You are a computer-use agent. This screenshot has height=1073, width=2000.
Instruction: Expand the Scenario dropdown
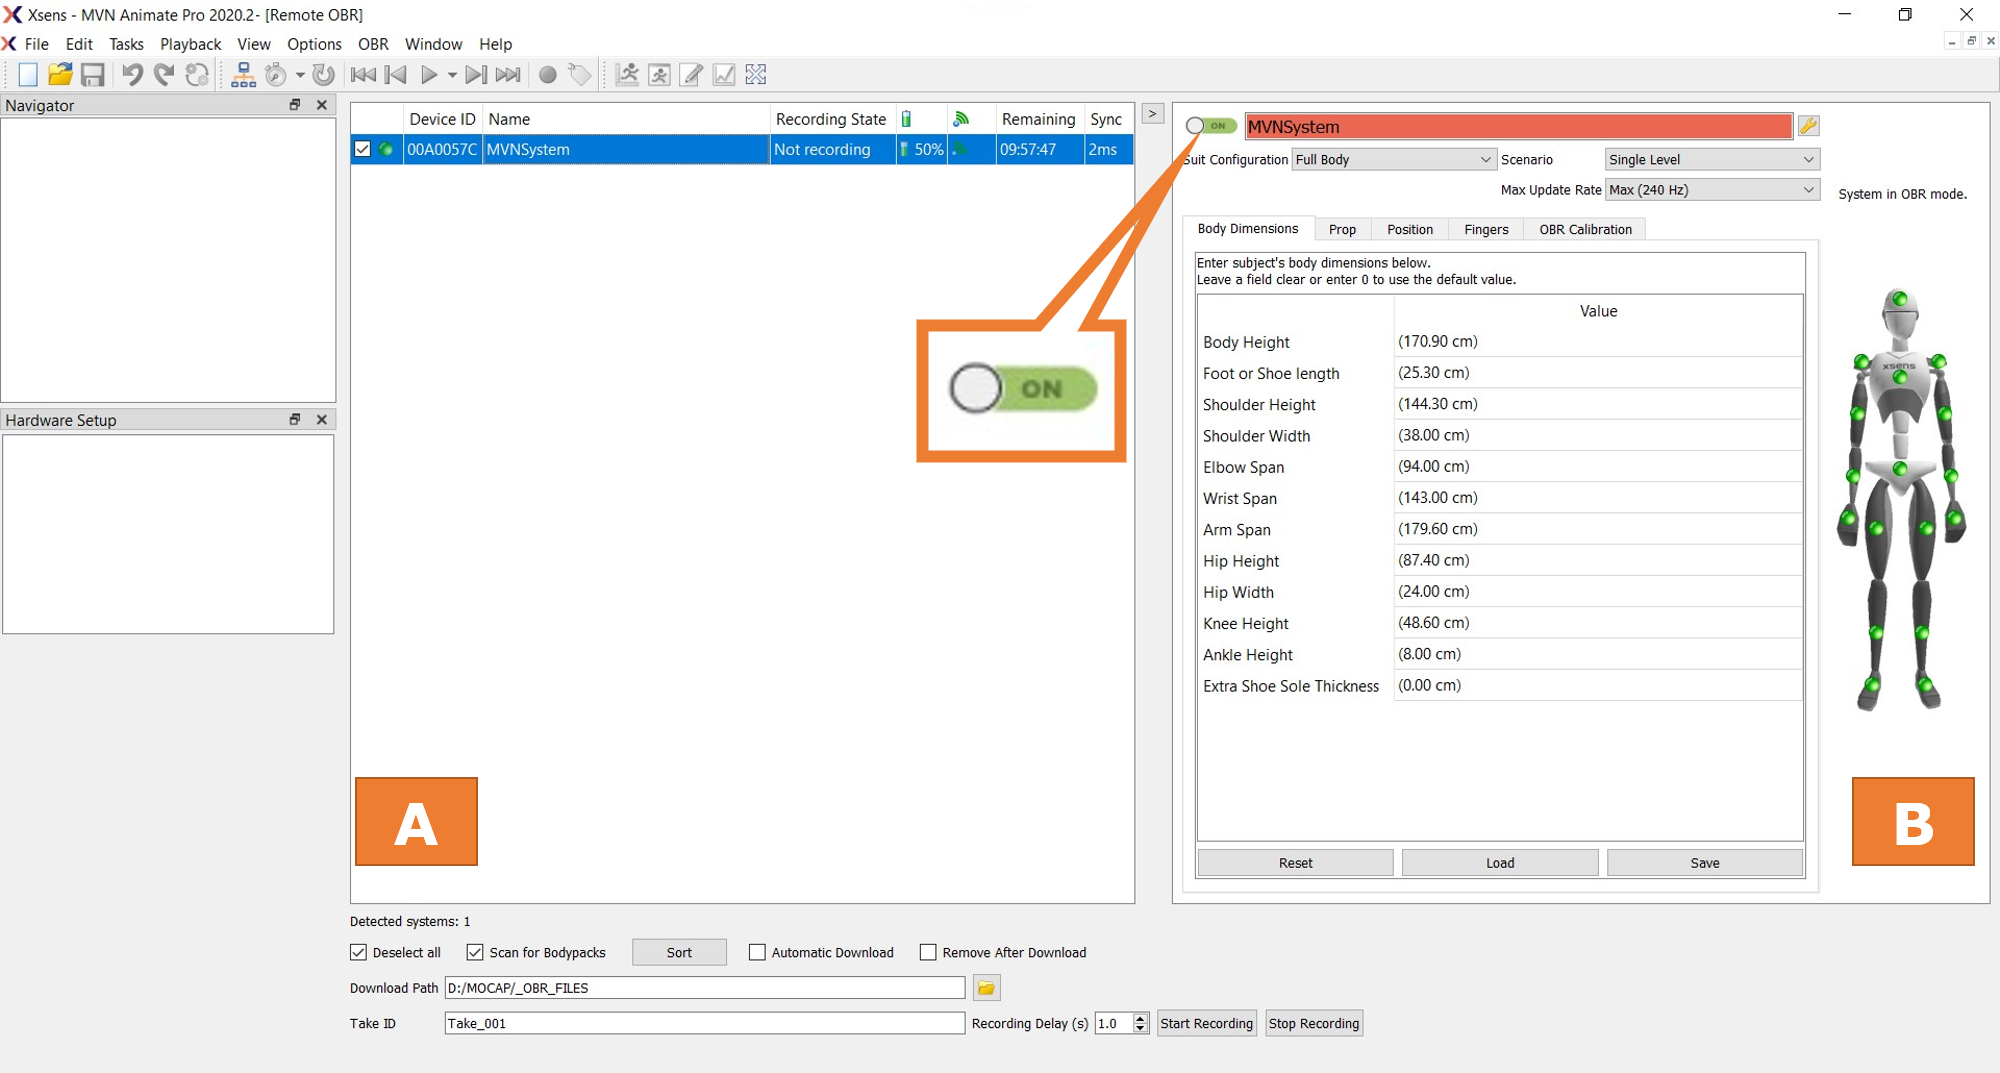1711,160
